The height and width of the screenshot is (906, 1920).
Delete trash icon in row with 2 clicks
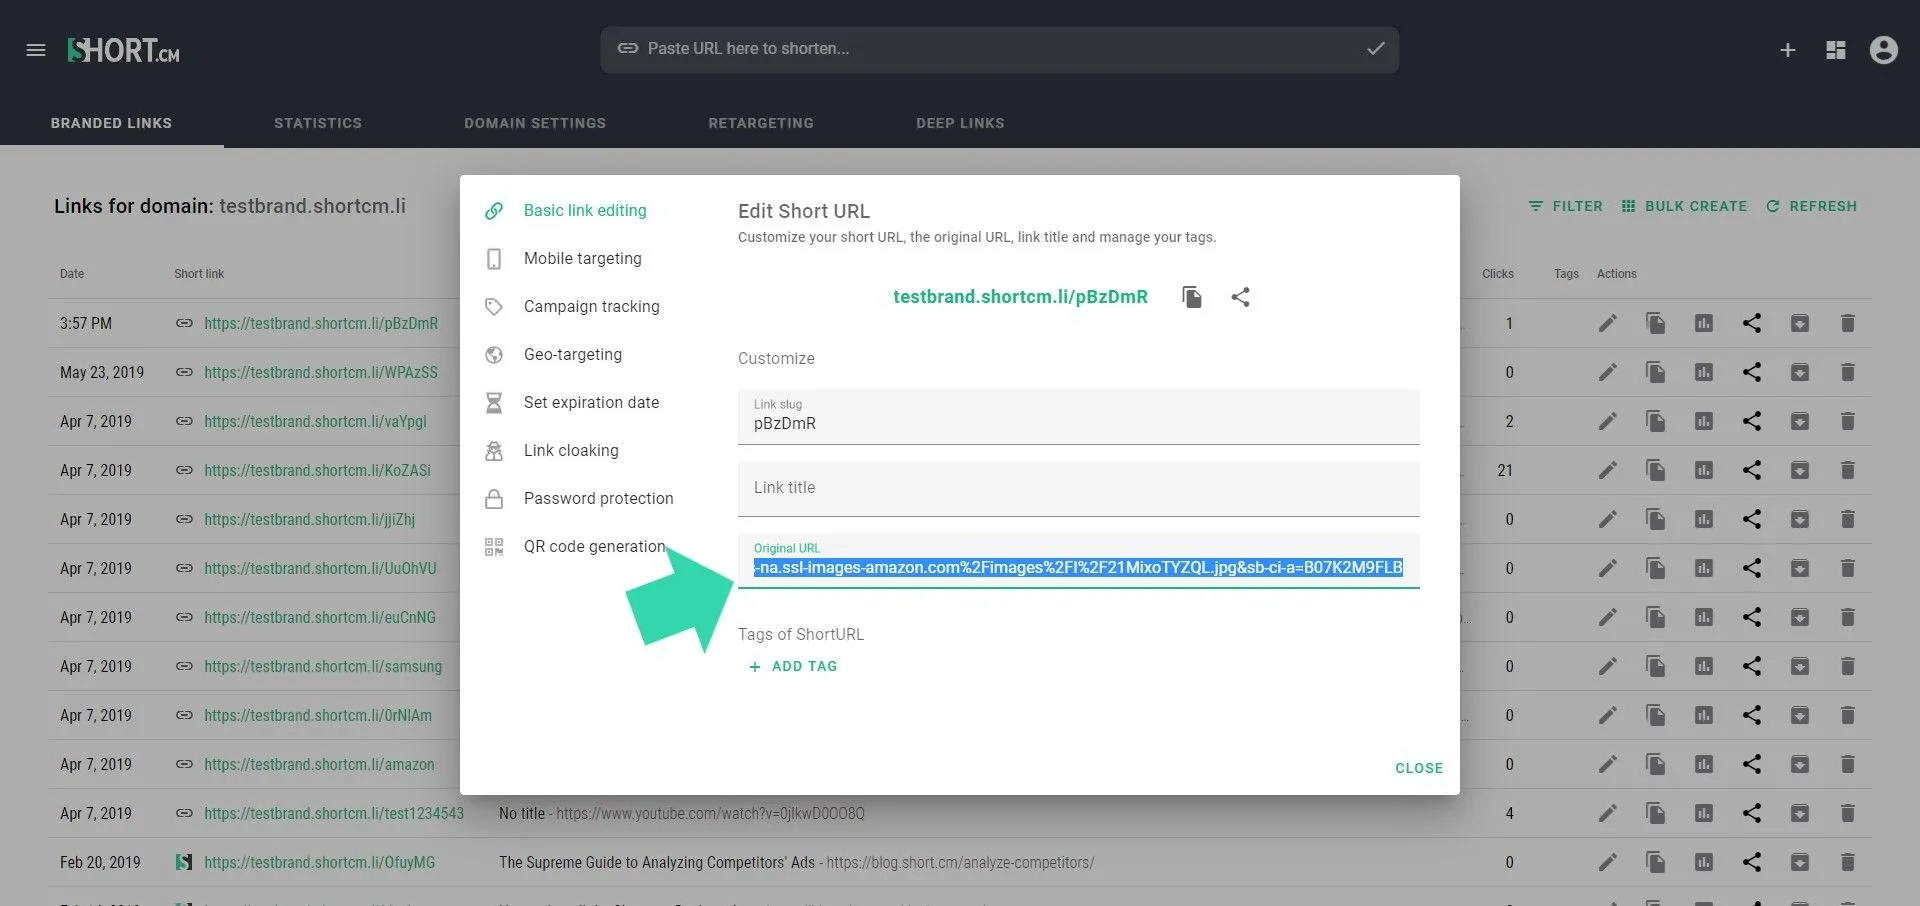click(x=1848, y=421)
